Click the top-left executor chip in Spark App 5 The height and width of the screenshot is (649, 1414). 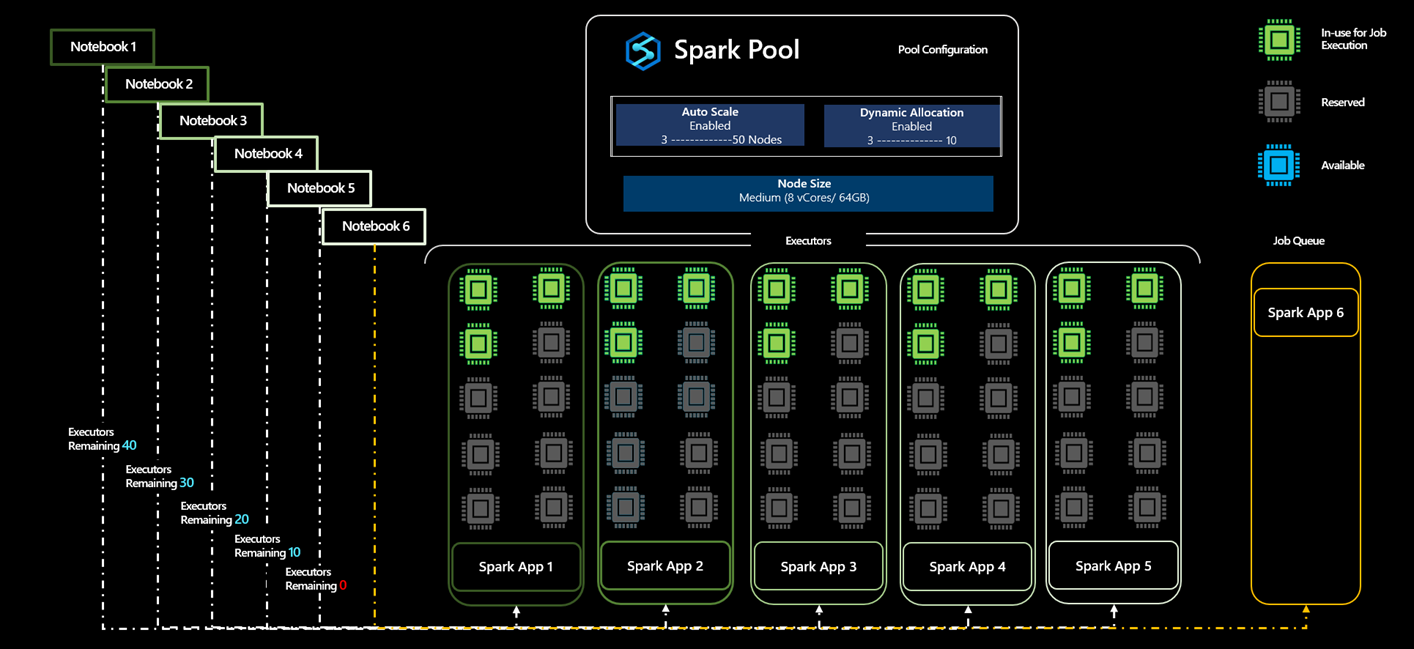coord(1072,289)
